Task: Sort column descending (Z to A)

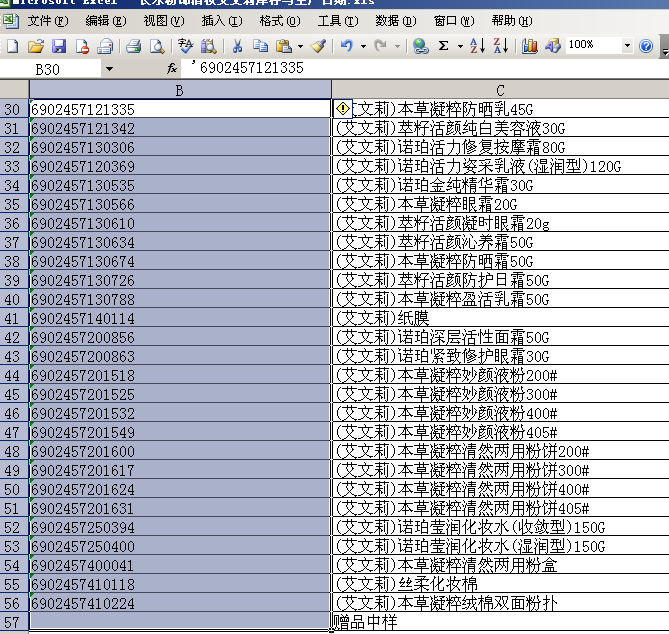Action: click(500, 46)
